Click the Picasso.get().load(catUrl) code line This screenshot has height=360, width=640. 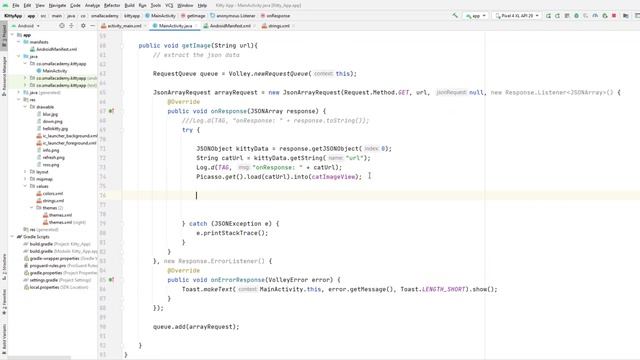pos(279,177)
